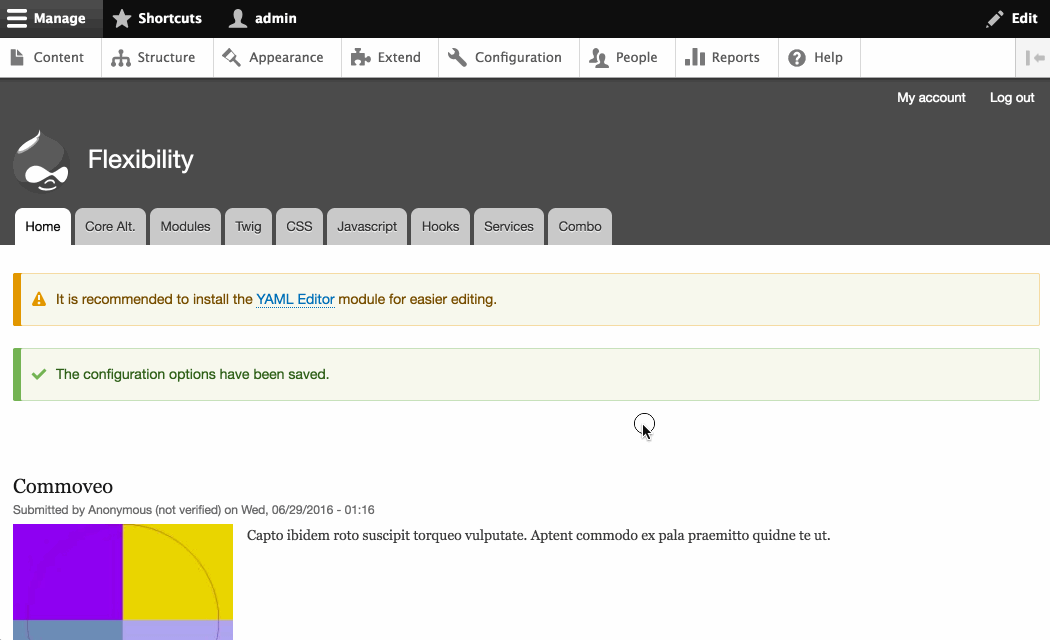Switch to the Twig tab
This screenshot has height=640, width=1050.
pyautogui.click(x=248, y=226)
